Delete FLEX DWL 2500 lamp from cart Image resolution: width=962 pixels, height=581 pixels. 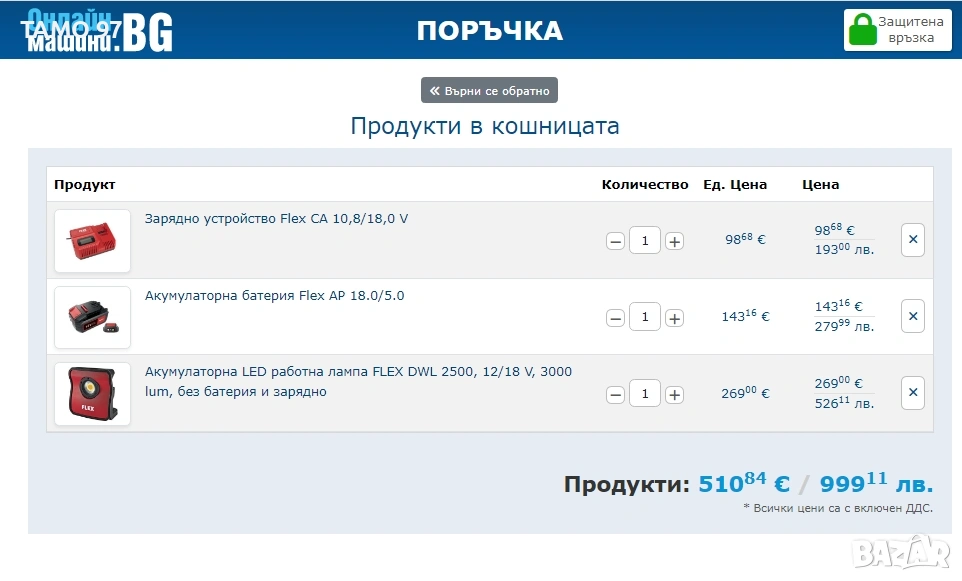coord(912,393)
